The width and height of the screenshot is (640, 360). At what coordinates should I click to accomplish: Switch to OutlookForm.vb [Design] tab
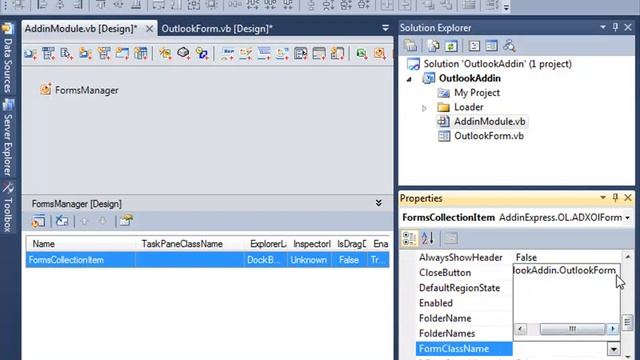point(217,29)
